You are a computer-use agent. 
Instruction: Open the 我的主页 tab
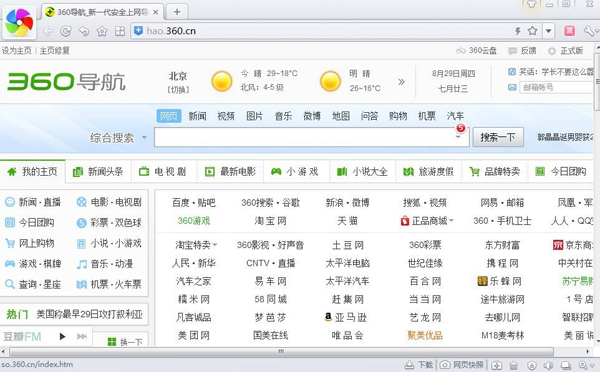[33, 171]
